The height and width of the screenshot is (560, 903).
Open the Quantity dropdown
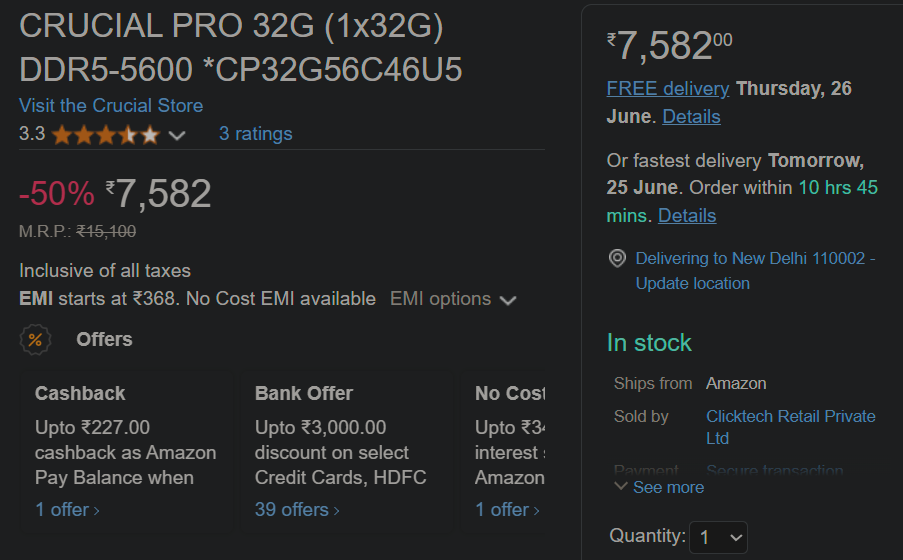718,538
